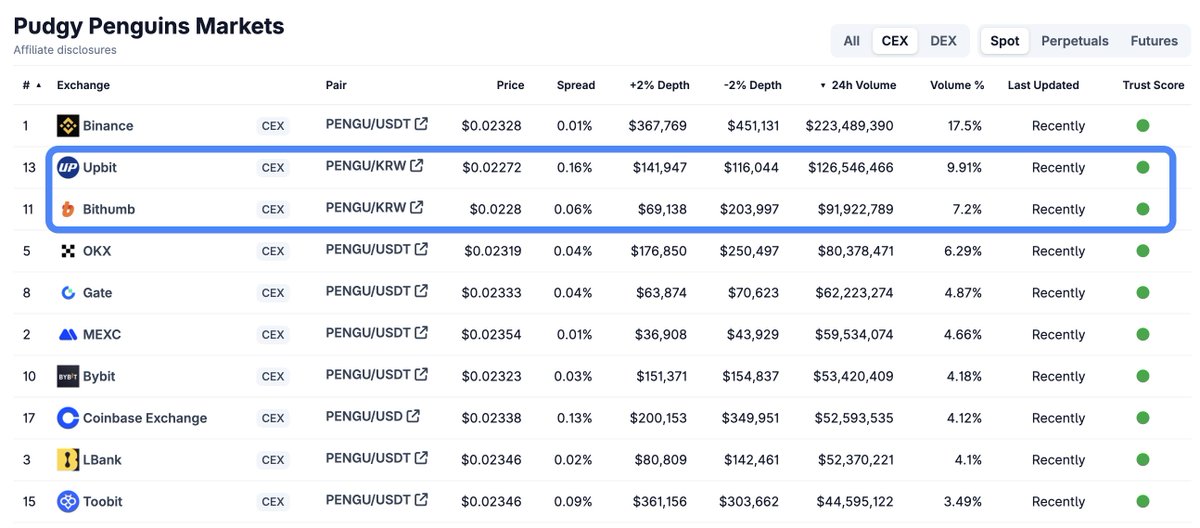This screenshot has height=528, width=1200.
Task: Click the 0.16% spread value for Upbit
Action: (574, 167)
